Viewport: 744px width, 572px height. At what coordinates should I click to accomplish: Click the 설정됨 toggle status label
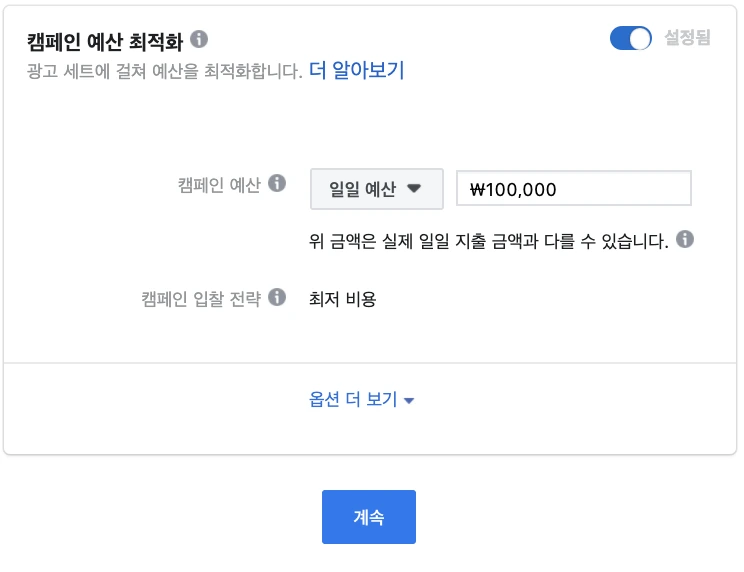687,37
